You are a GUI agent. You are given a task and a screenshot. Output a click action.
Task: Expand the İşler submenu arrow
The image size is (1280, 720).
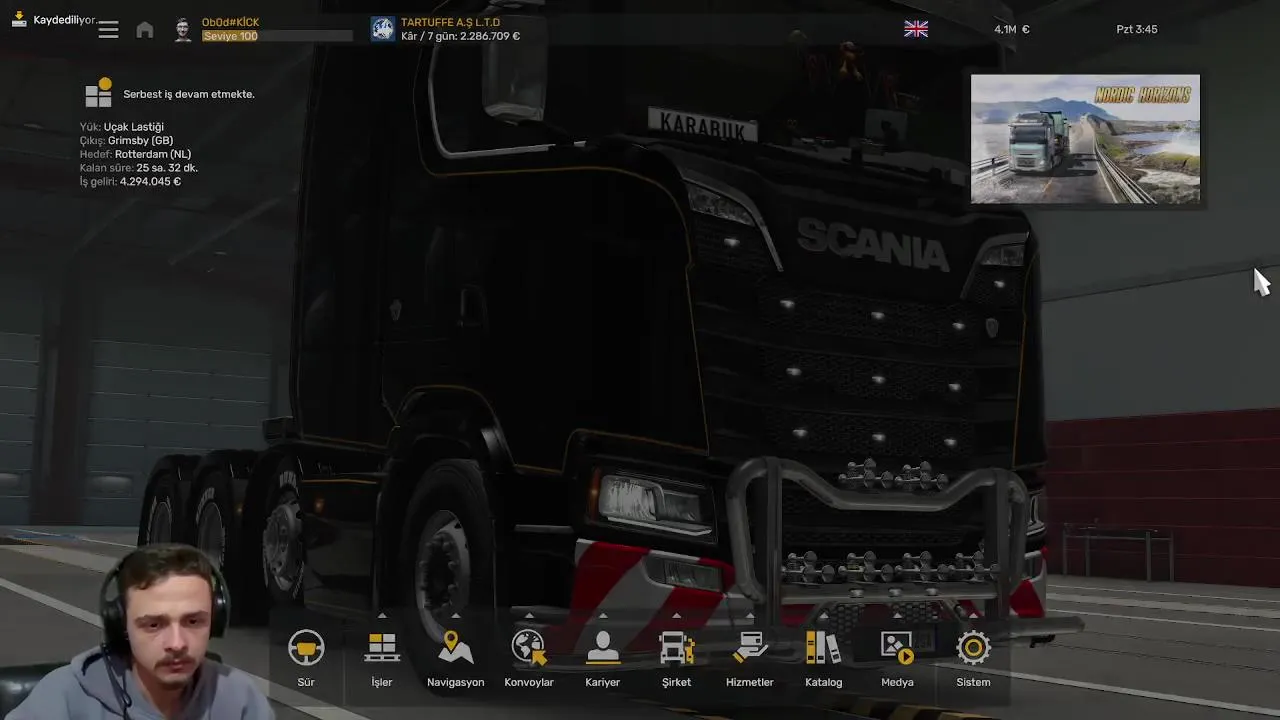pos(382,616)
